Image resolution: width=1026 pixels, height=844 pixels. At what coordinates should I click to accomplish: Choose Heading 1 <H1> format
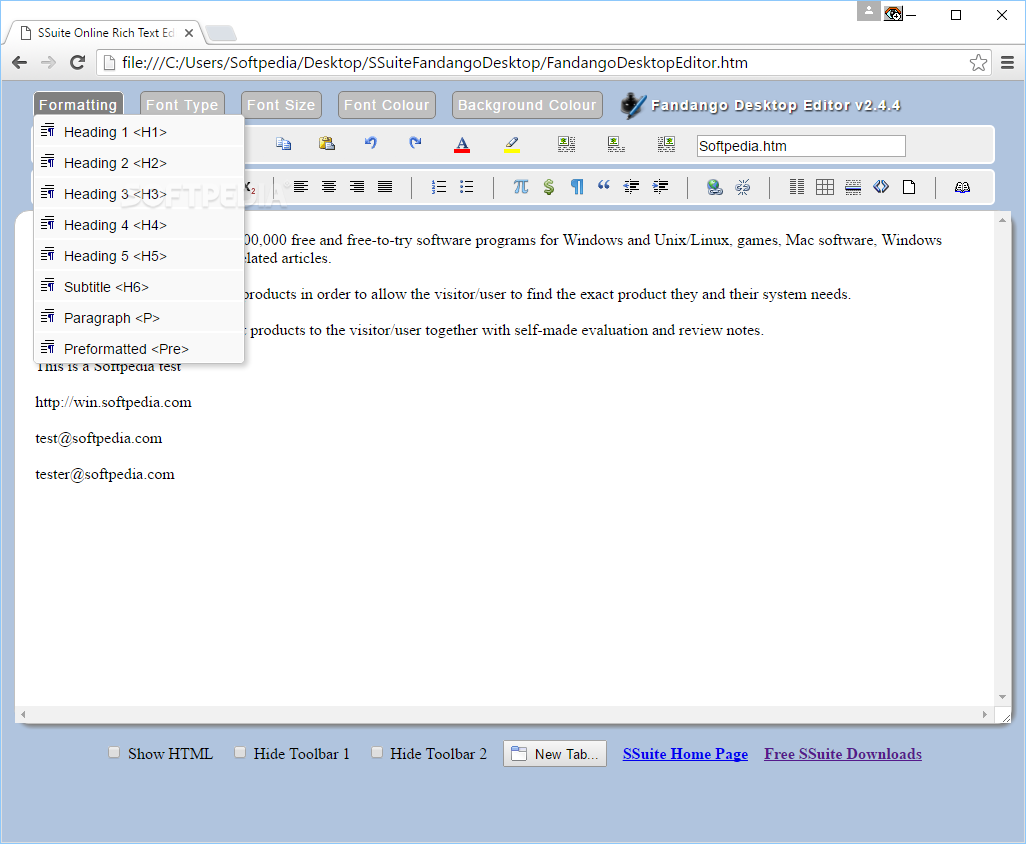click(x=139, y=132)
